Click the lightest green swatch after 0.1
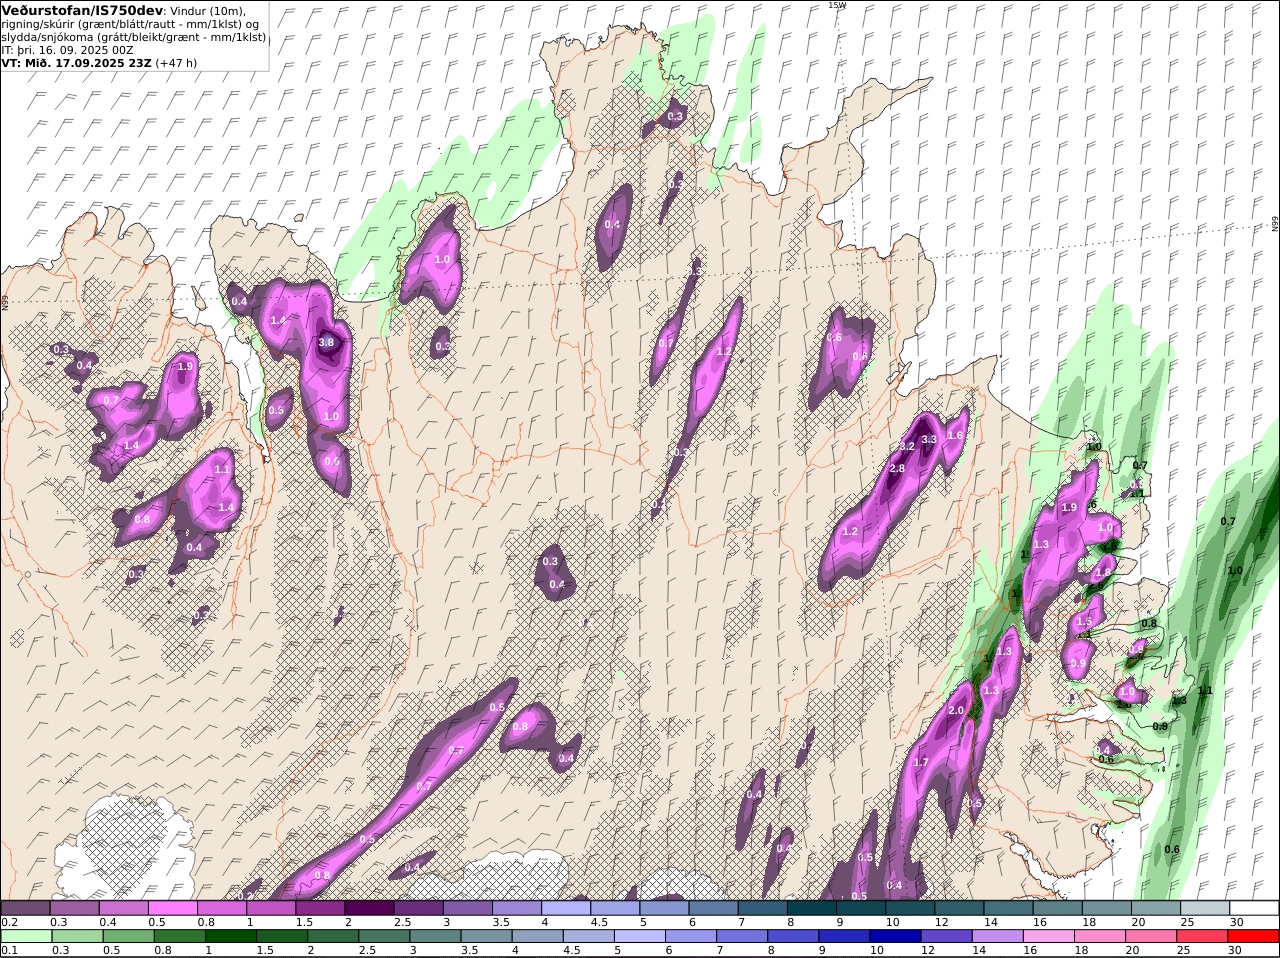The width and height of the screenshot is (1280, 958). coord(26,936)
